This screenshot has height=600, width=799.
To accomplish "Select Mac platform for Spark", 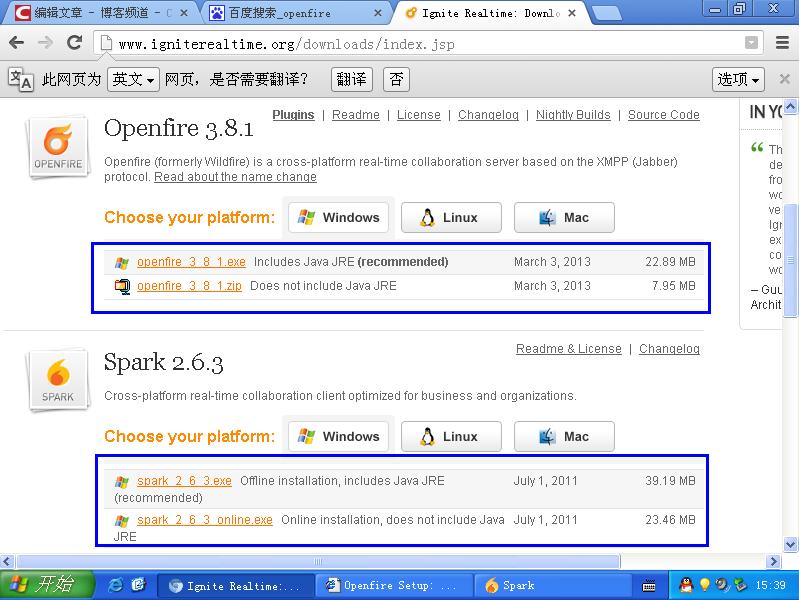I will [564, 437].
